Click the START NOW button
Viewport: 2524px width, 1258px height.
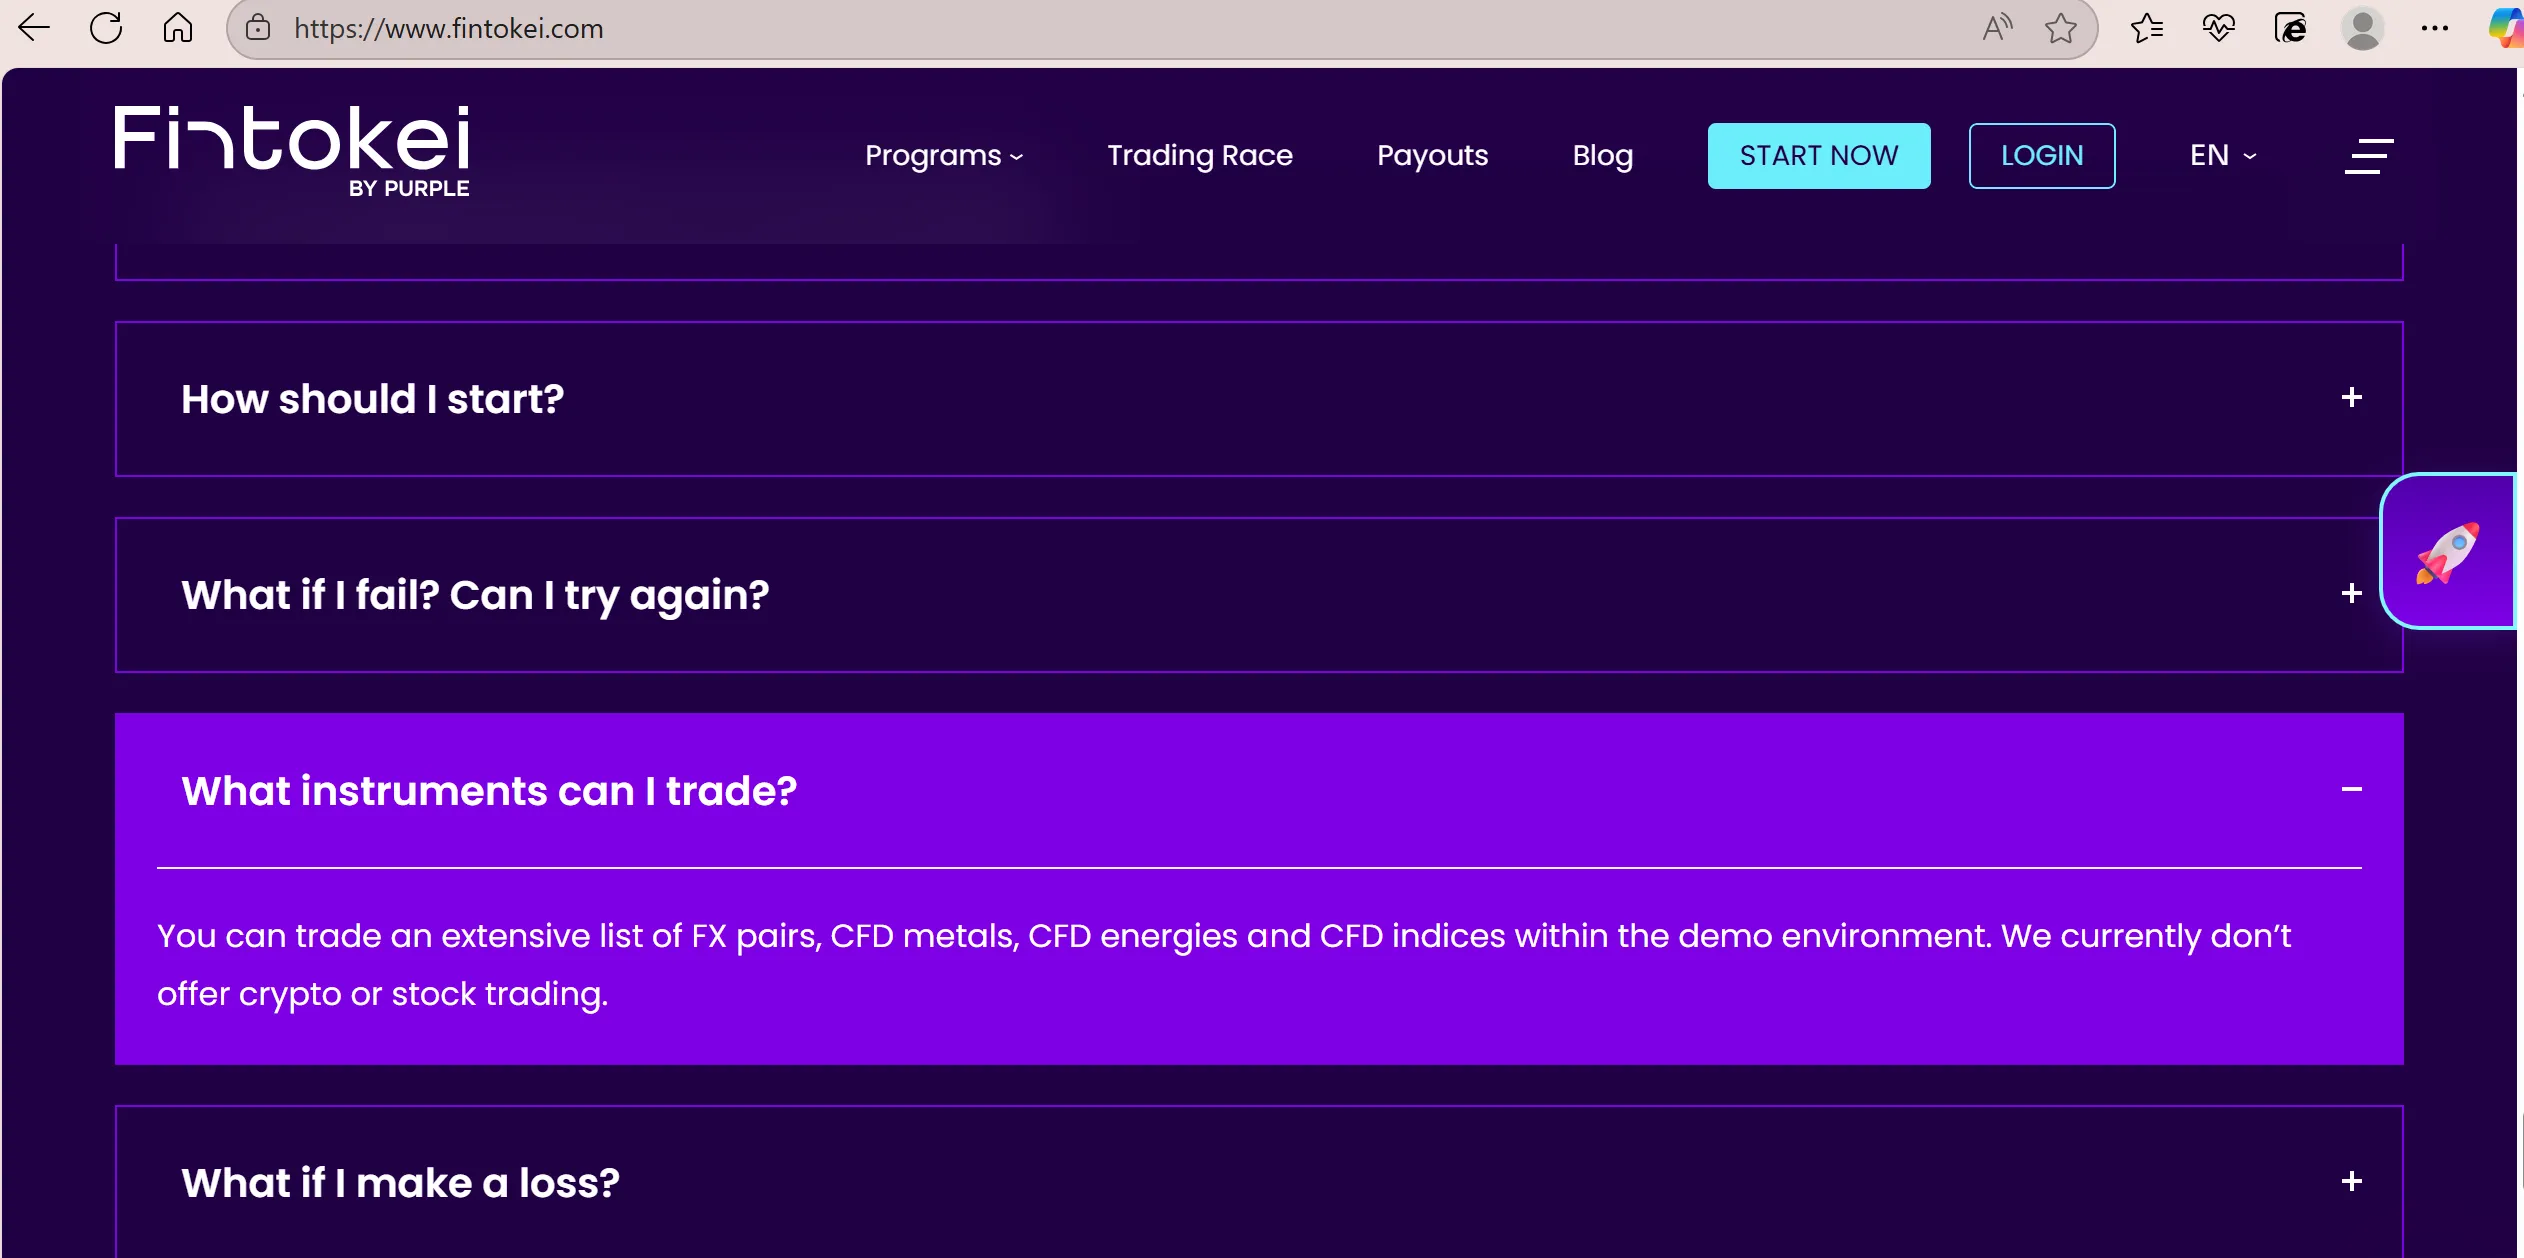click(x=1819, y=156)
